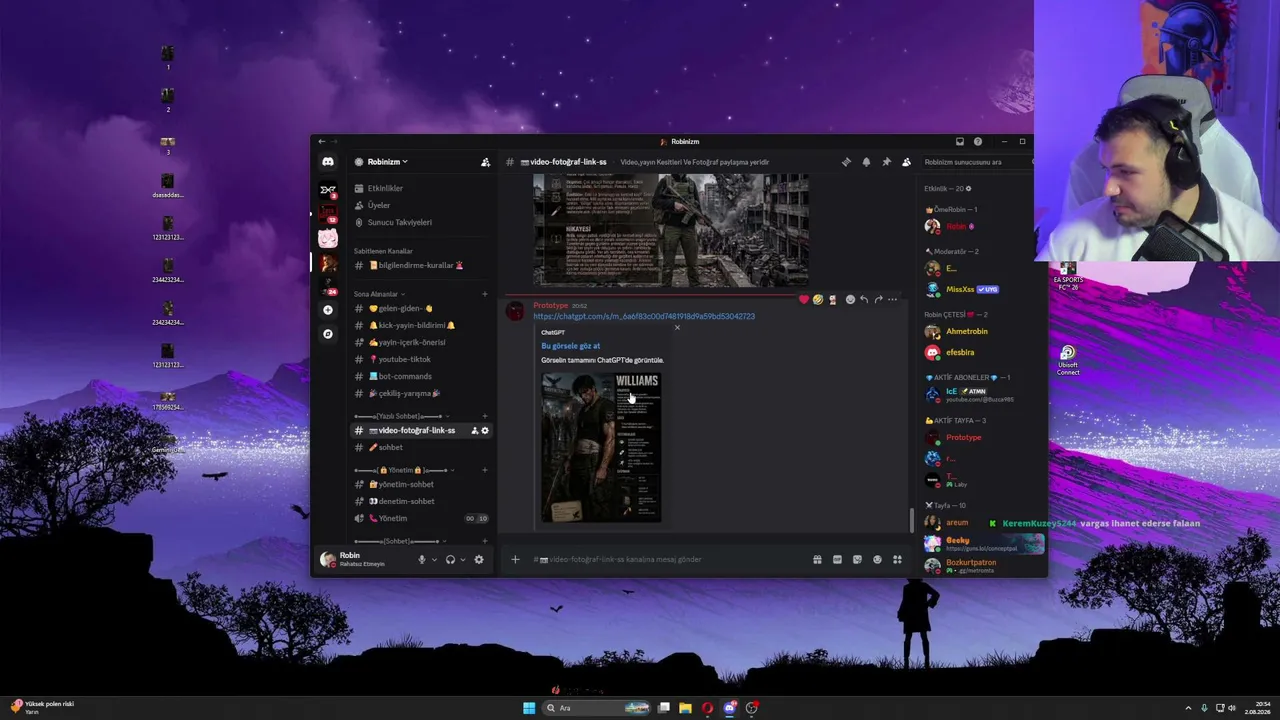Add channel to Sona Alınanlar with plus
This screenshot has height=720, width=1280.
pos(485,294)
